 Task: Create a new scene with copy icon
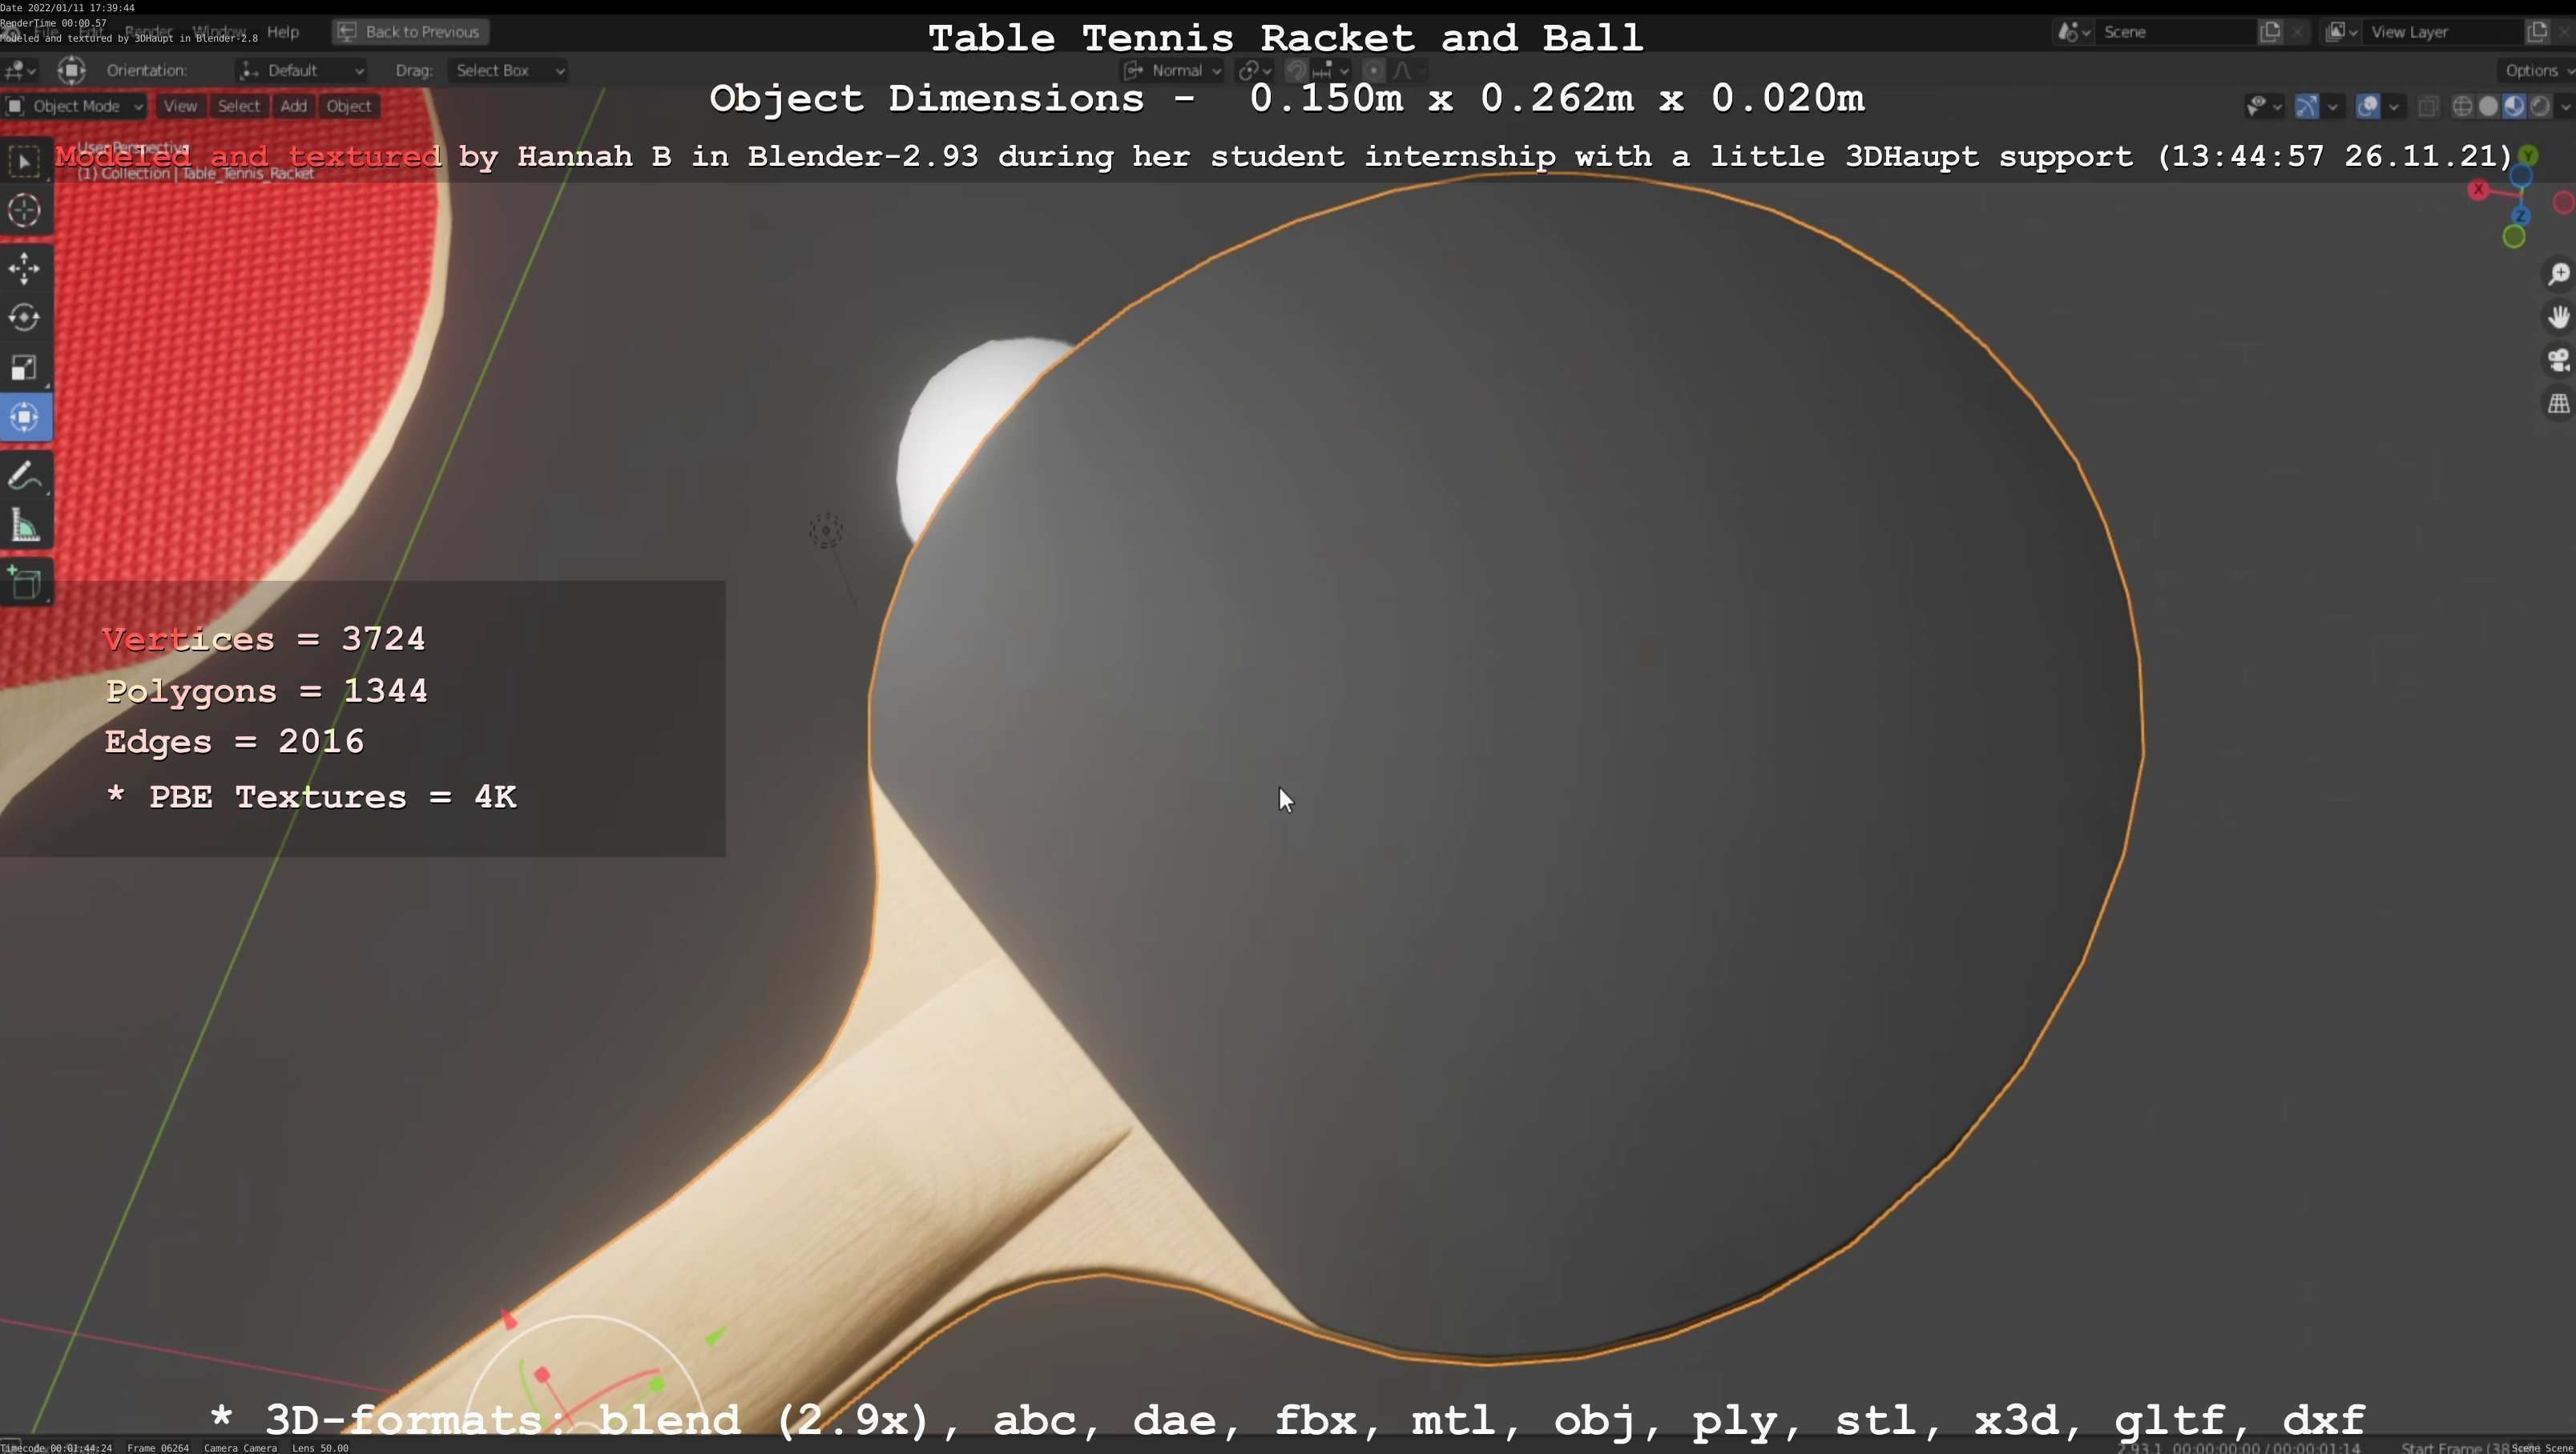click(x=2270, y=32)
